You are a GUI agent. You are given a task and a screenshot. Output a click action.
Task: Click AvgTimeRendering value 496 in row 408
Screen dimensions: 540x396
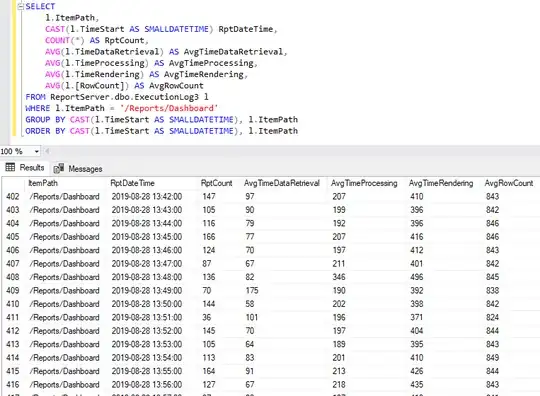(417, 277)
